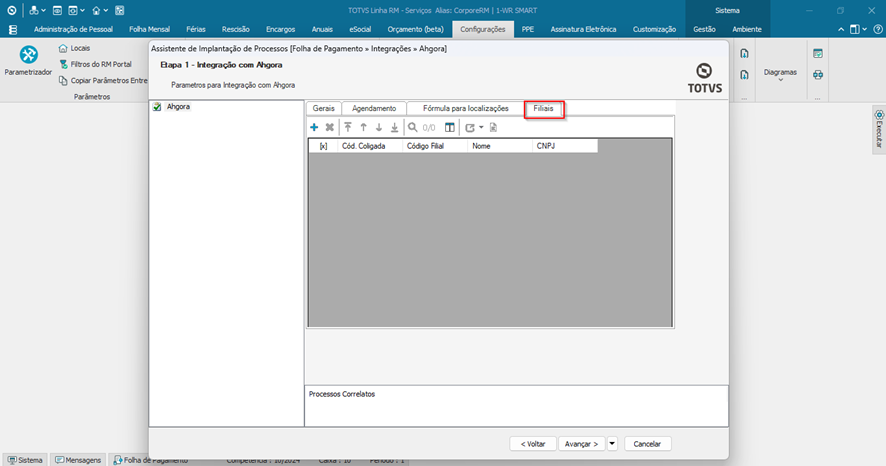Click the Excel sheet icon in grid toolbar
This screenshot has width=886, height=466.
click(493, 128)
